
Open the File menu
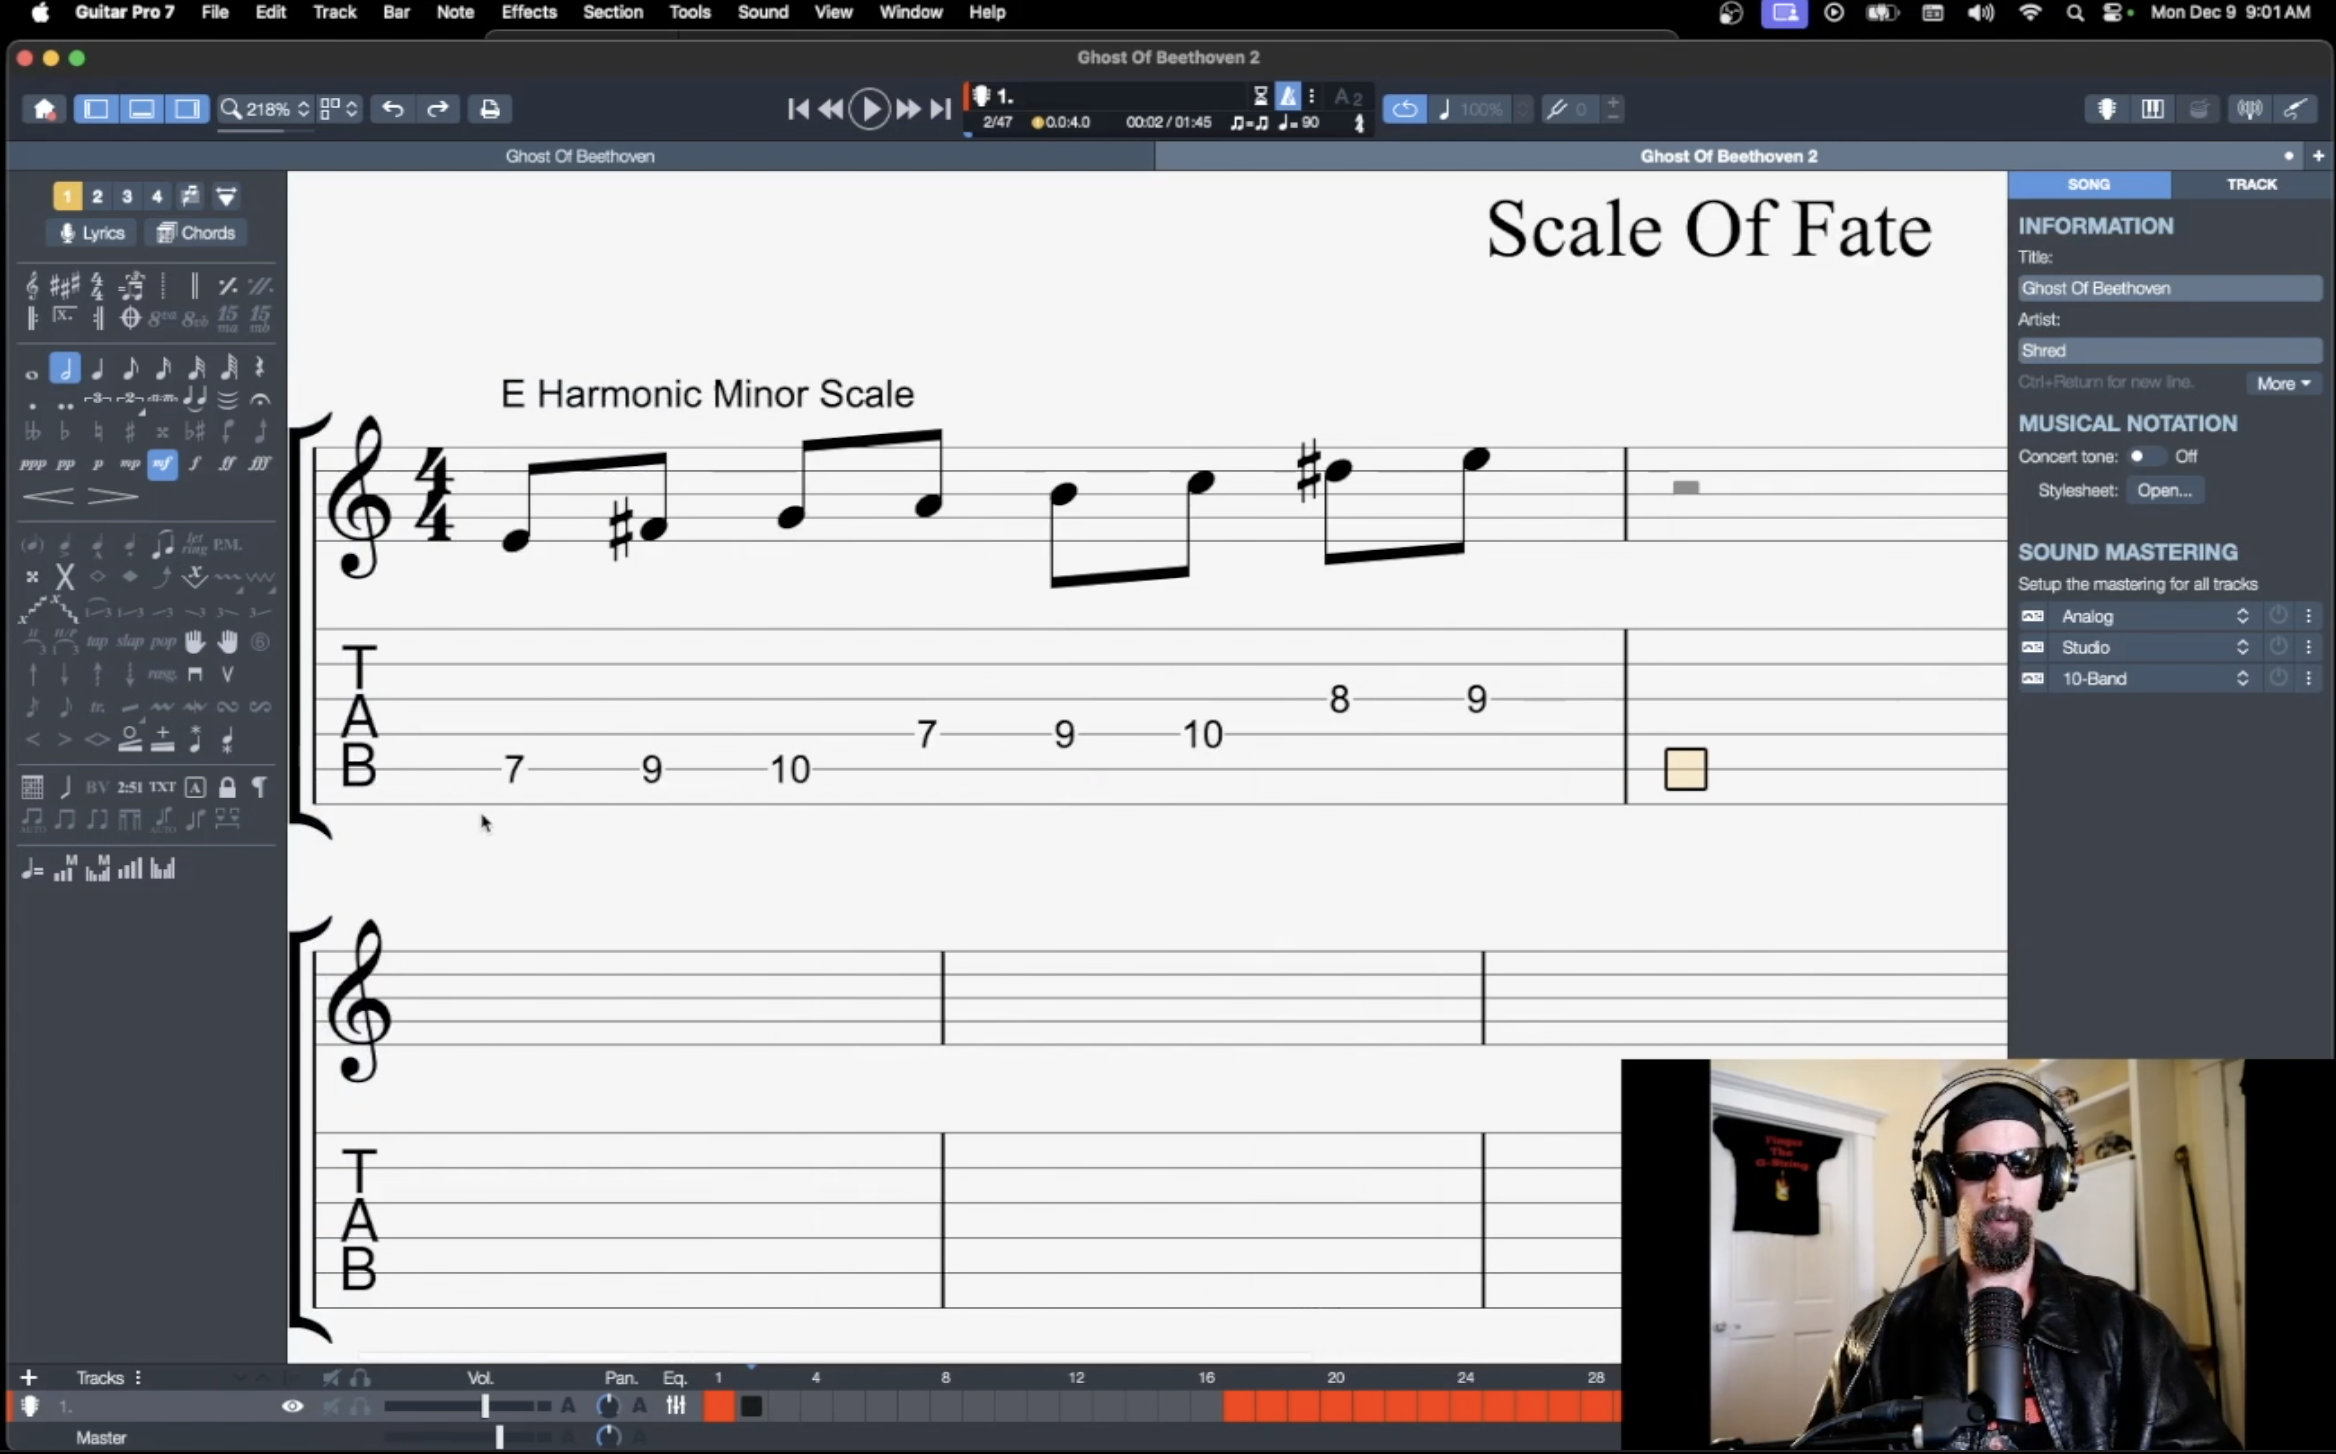215,12
